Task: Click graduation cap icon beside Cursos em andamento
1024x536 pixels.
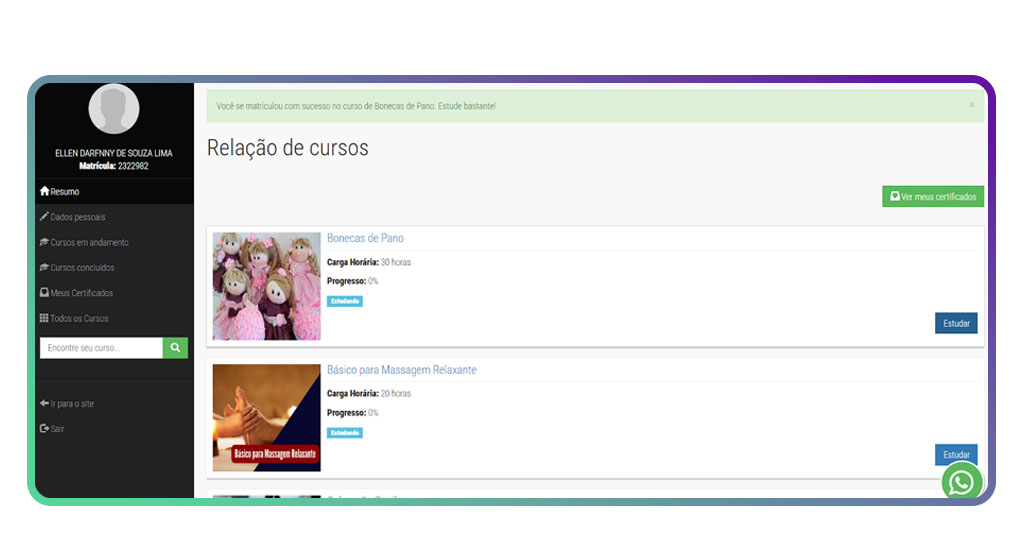Action: coord(44,242)
